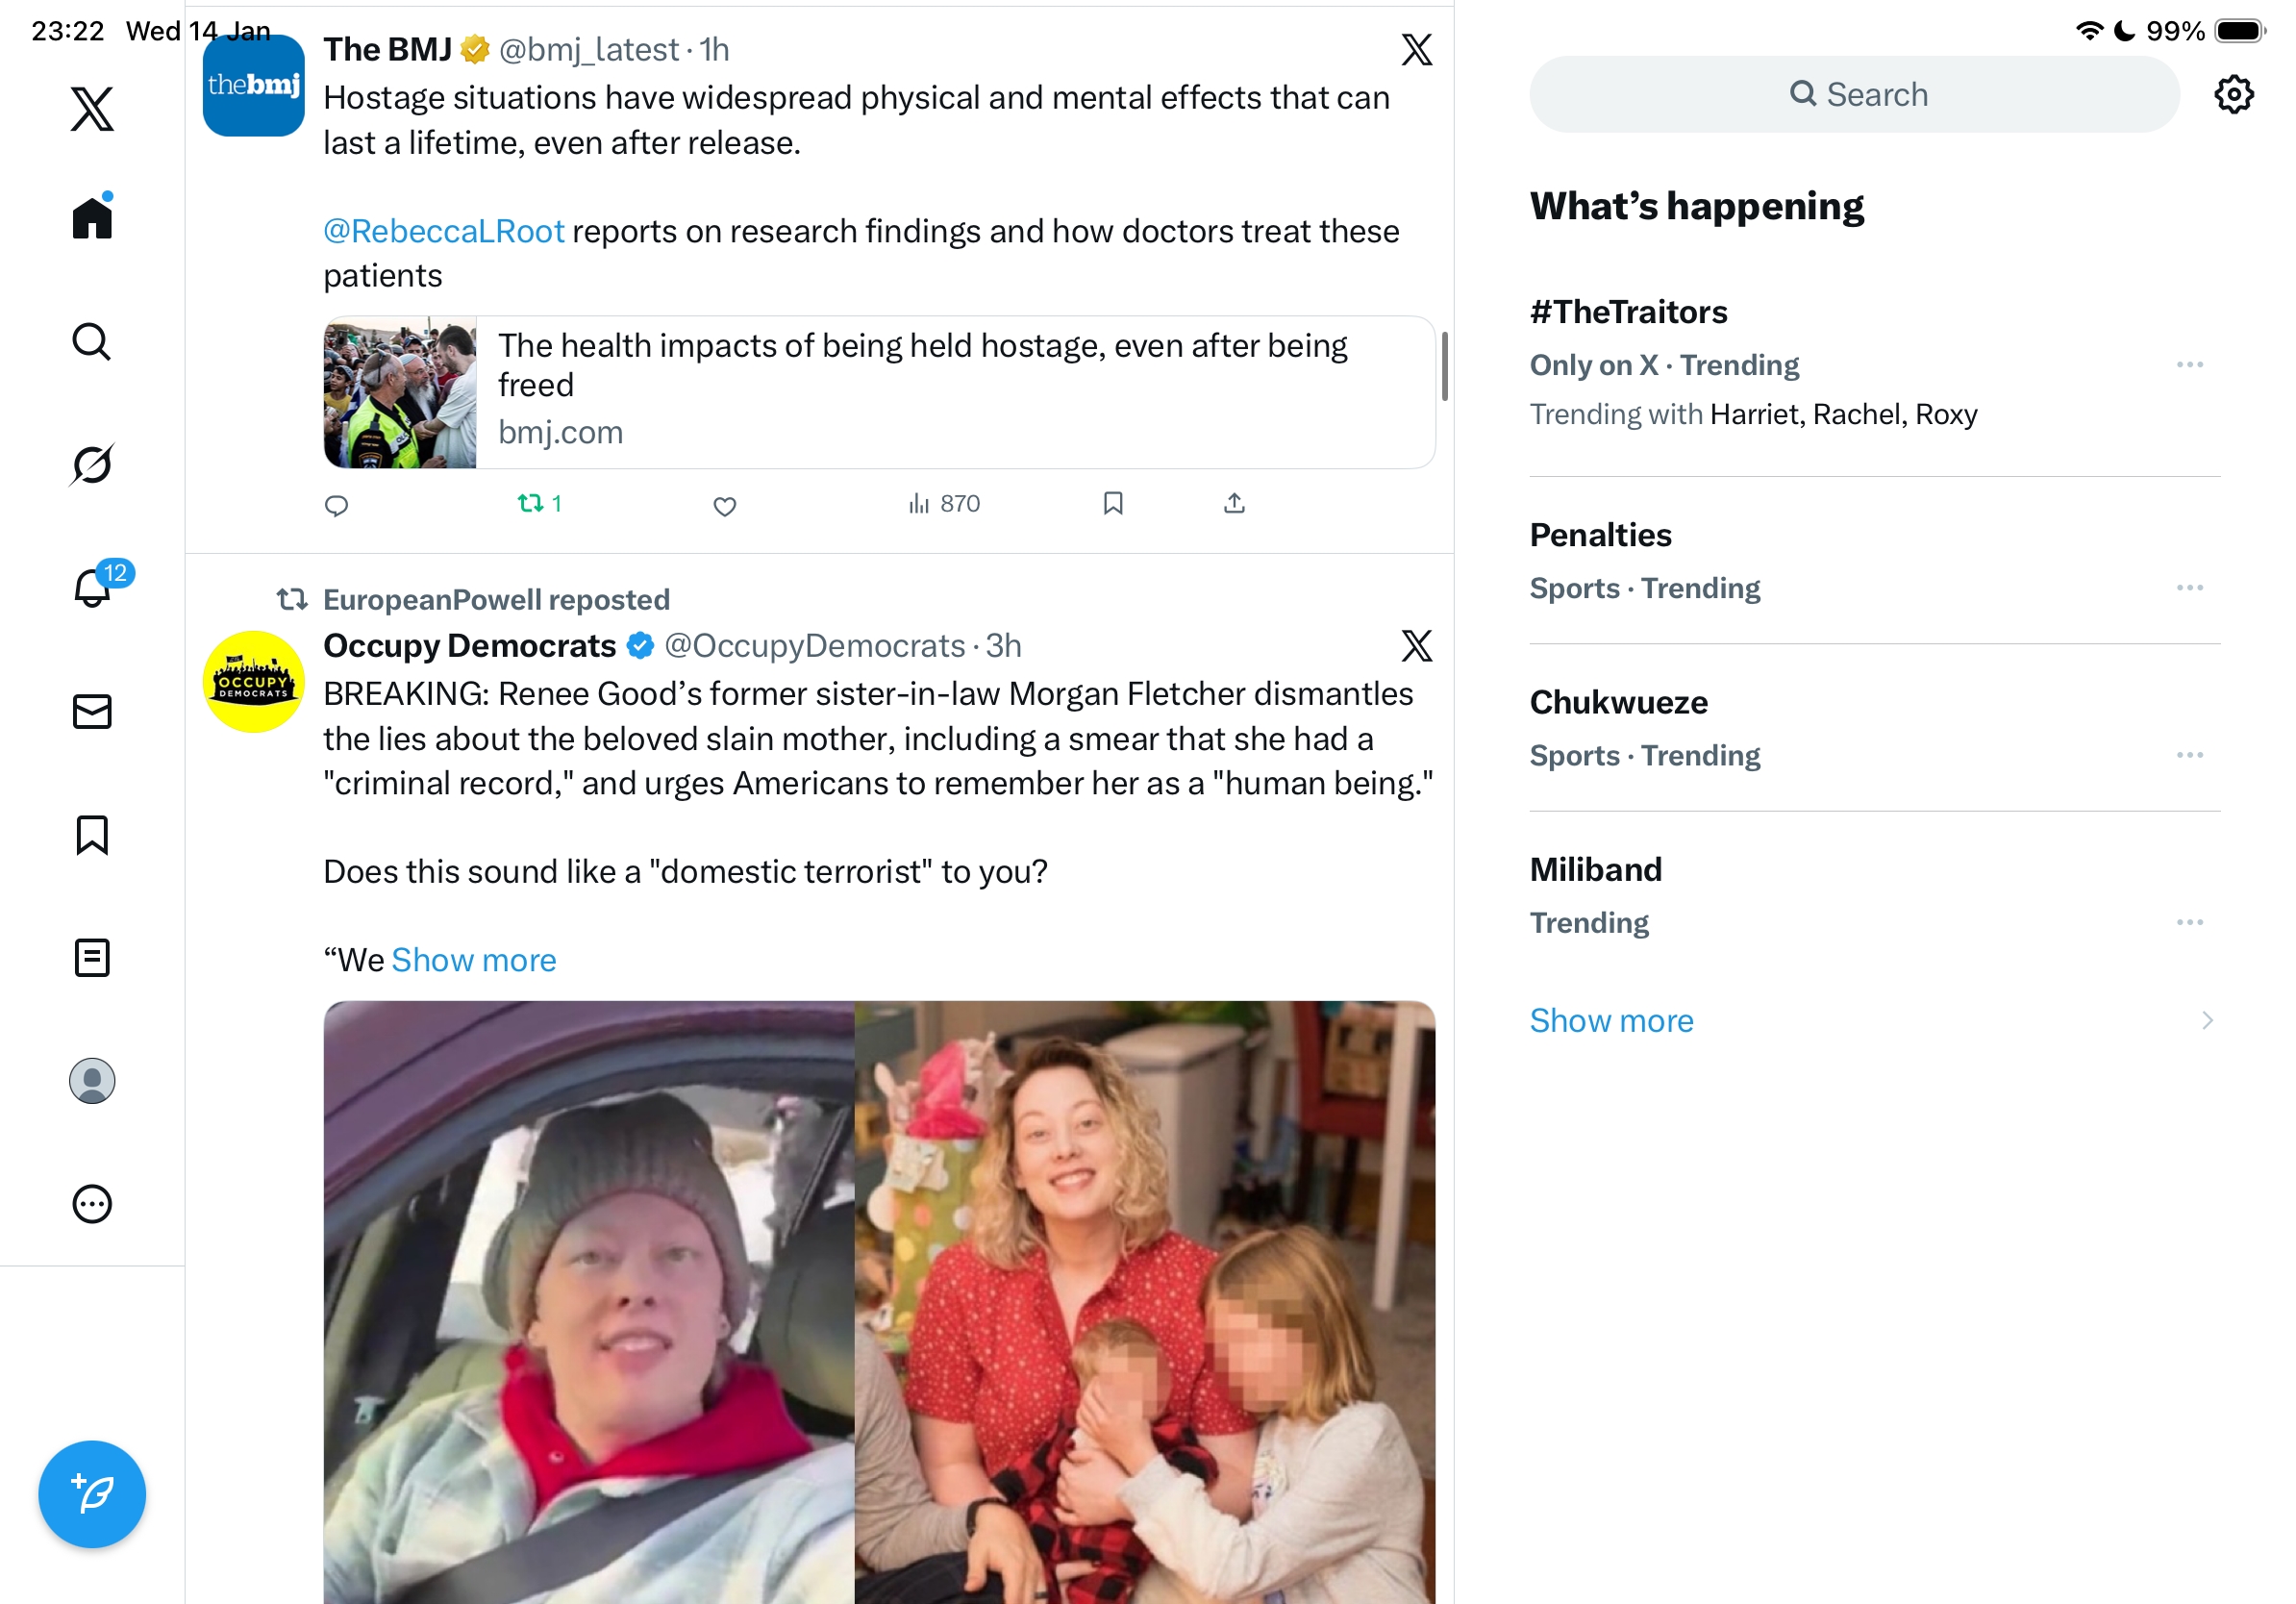2296x1604 pixels.
Task: Open the sidebar More circle menu
Action: pos(92,1204)
